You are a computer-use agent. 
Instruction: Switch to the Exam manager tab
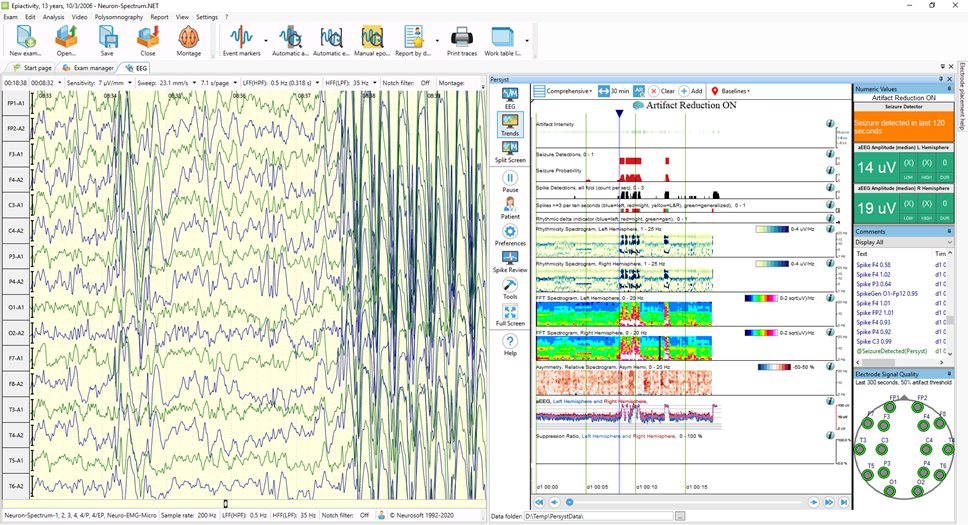(88, 68)
